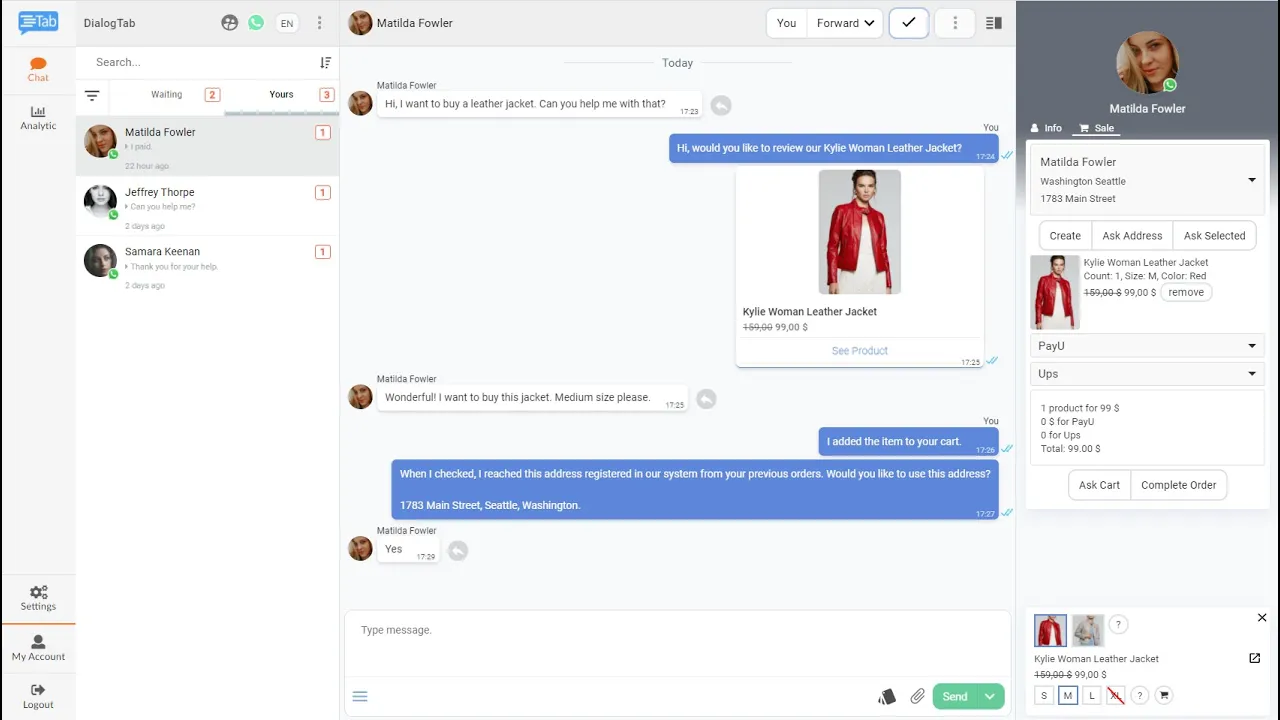Click the all-channels globe icon
The width and height of the screenshot is (1280, 720).
(x=230, y=23)
